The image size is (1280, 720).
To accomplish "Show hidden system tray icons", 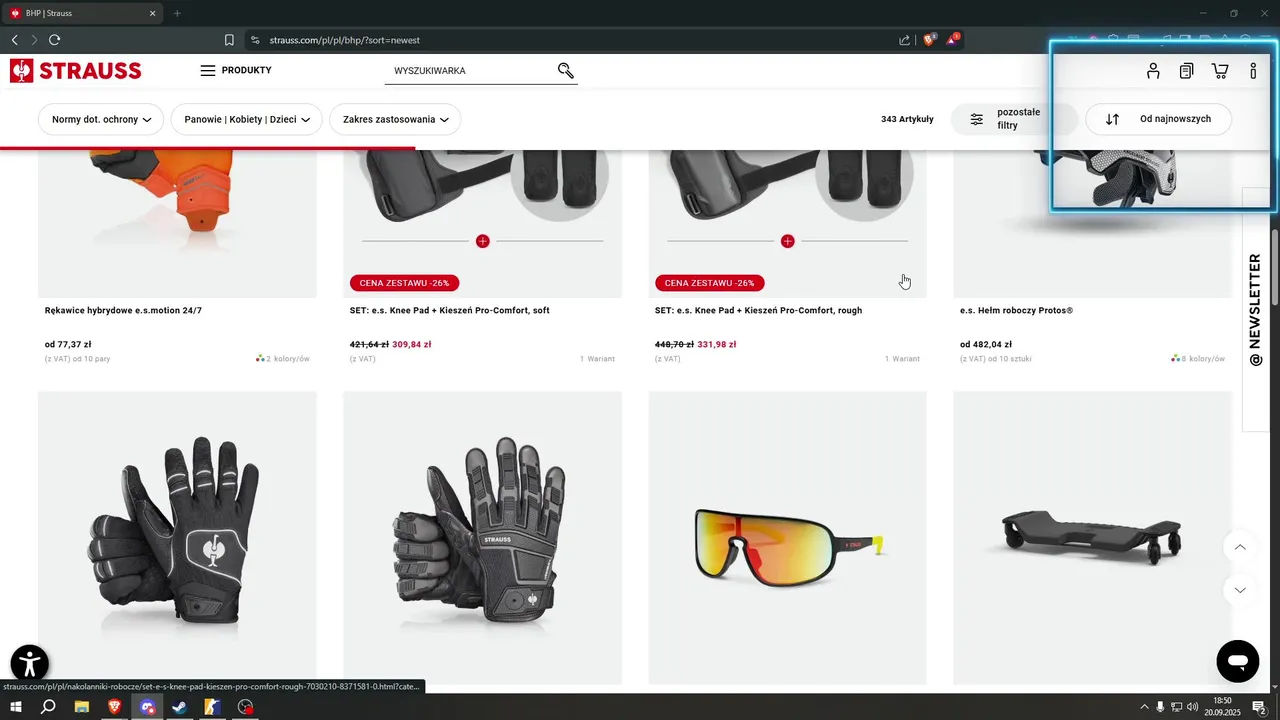I will point(1144,707).
